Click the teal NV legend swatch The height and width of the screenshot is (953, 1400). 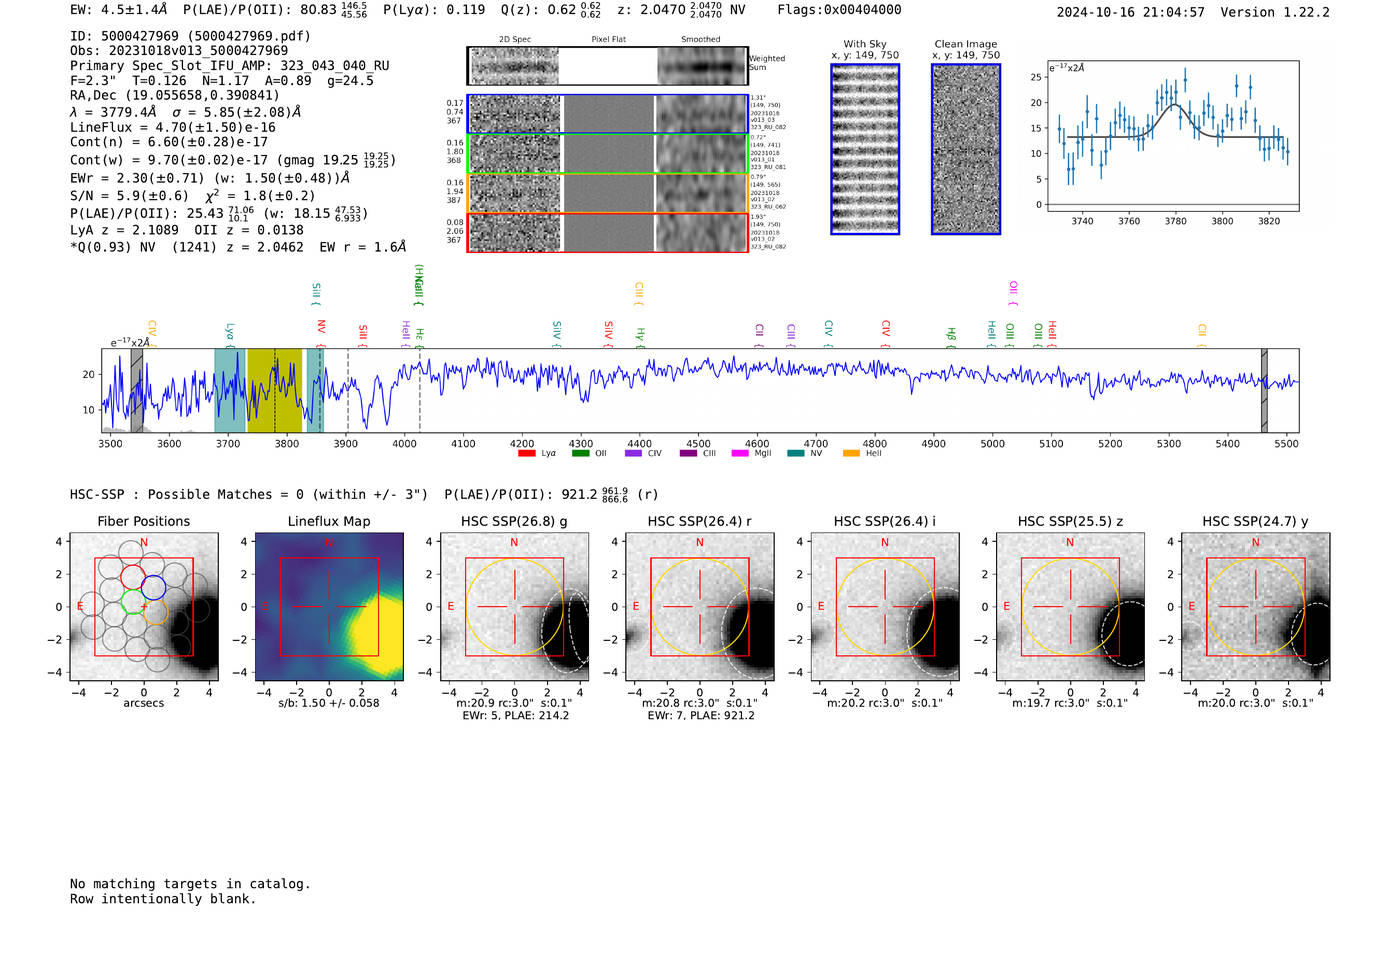(x=795, y=453)
